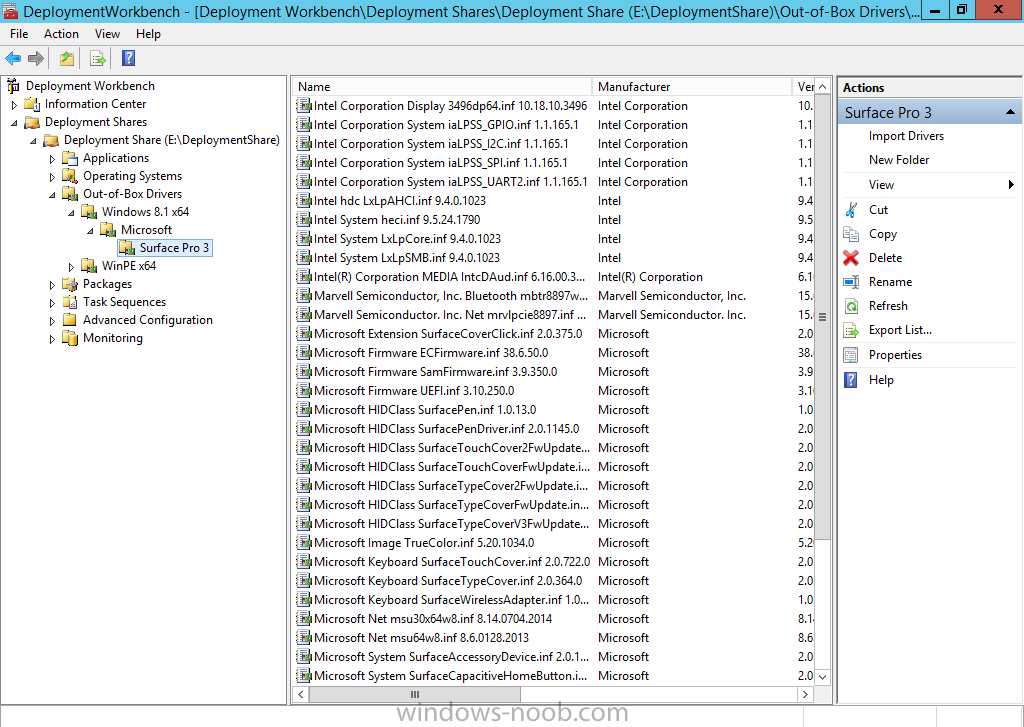Click the Packages folder icon

70,284
